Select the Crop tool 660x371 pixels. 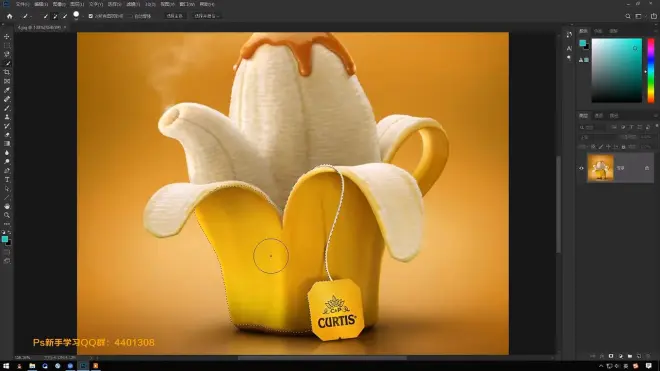click(x=7, y=72)
